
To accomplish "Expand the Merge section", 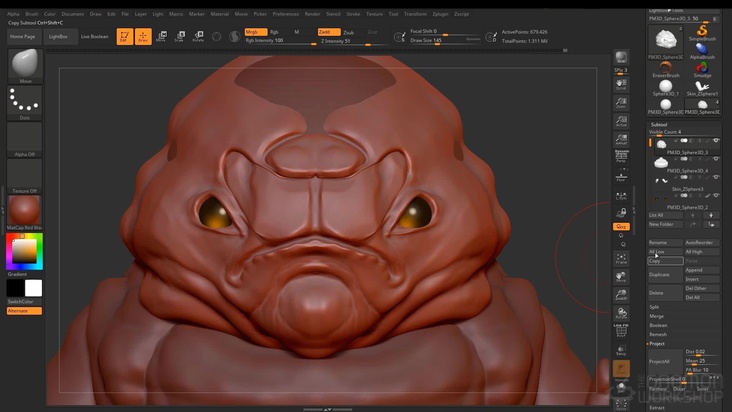I will (656, 316).
